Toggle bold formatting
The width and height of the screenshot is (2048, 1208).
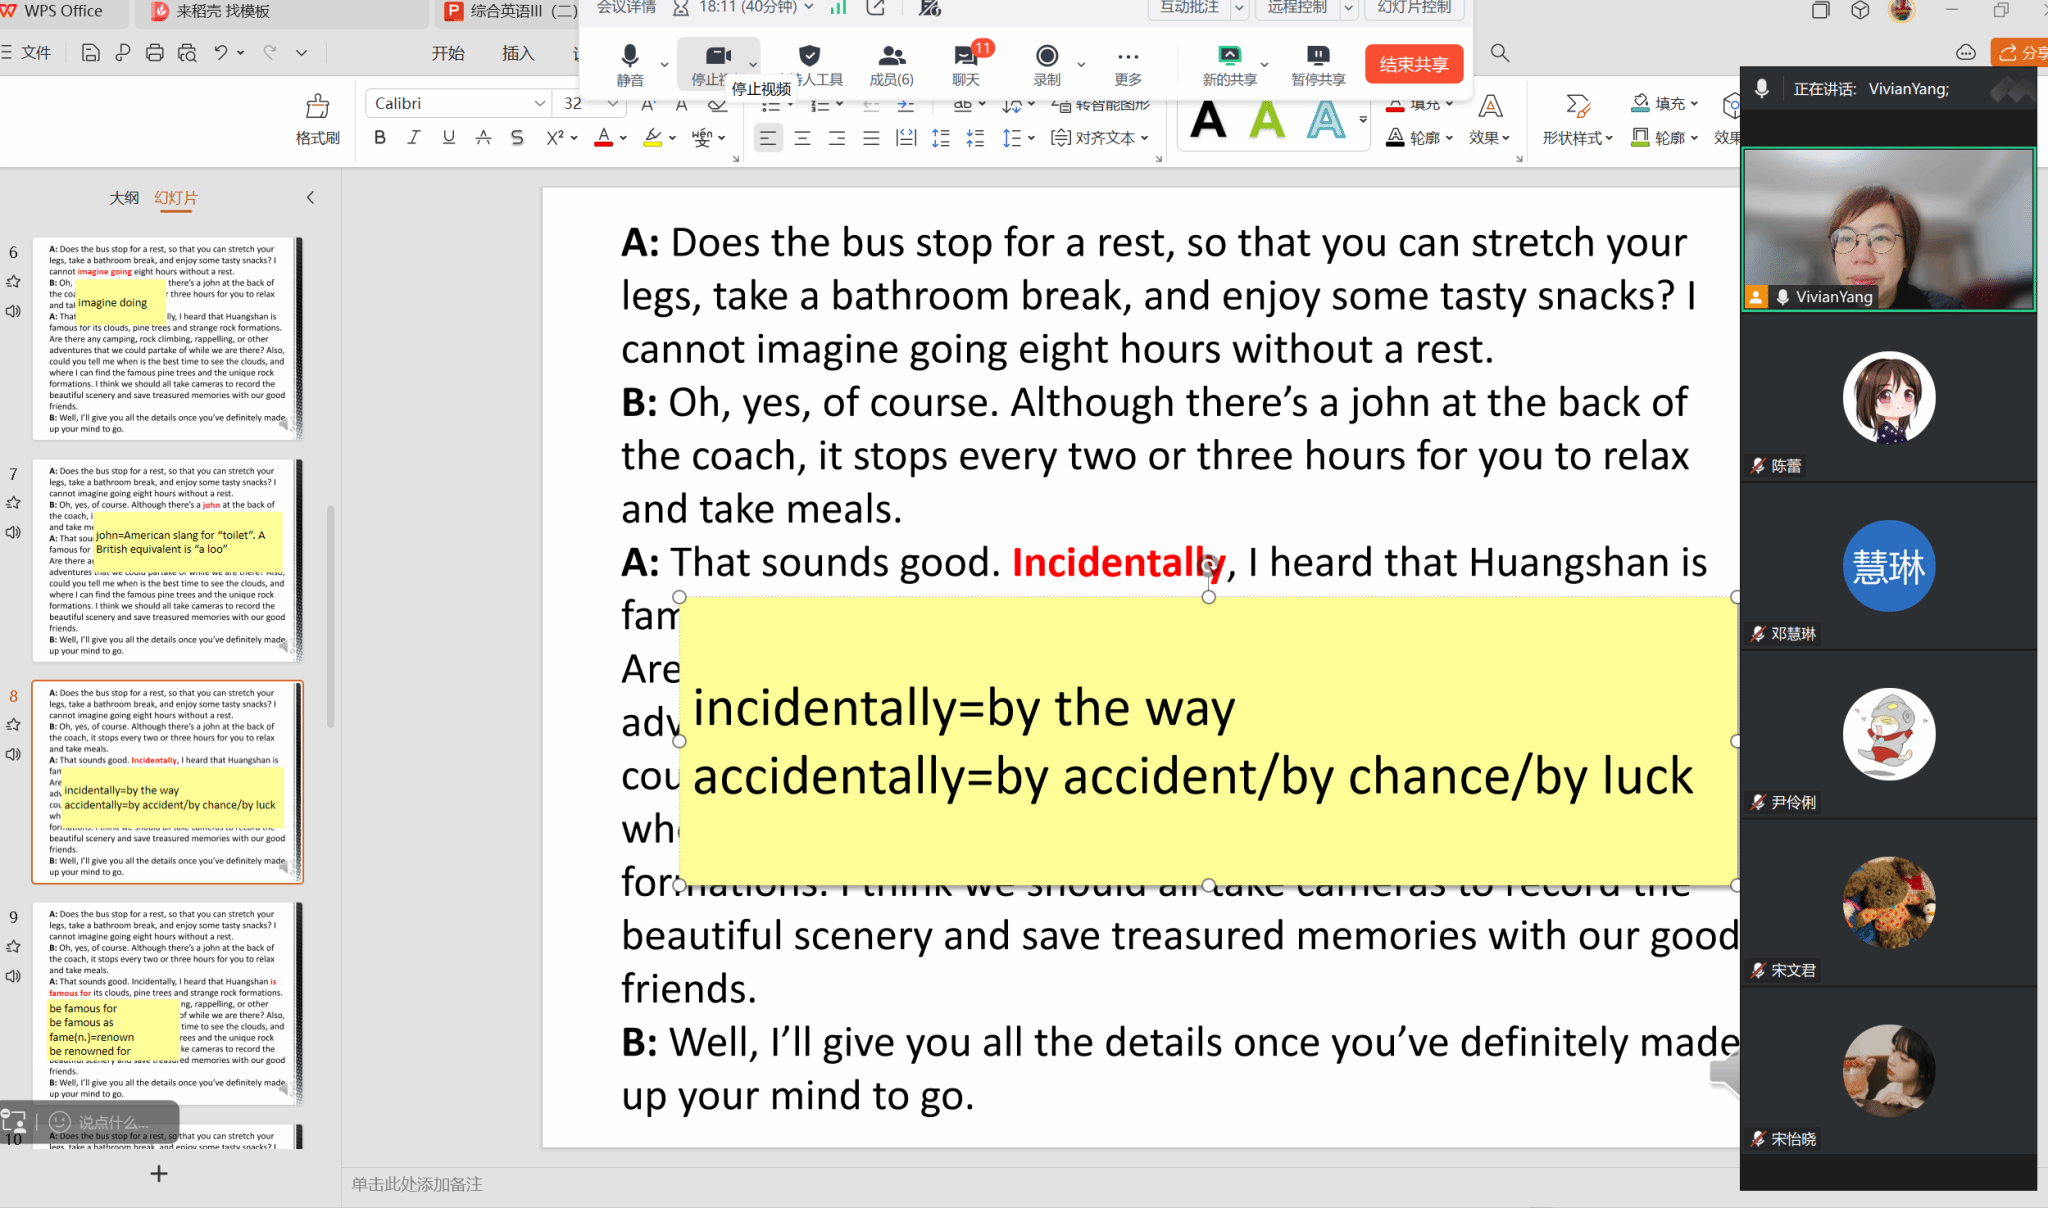click(379, 138)
